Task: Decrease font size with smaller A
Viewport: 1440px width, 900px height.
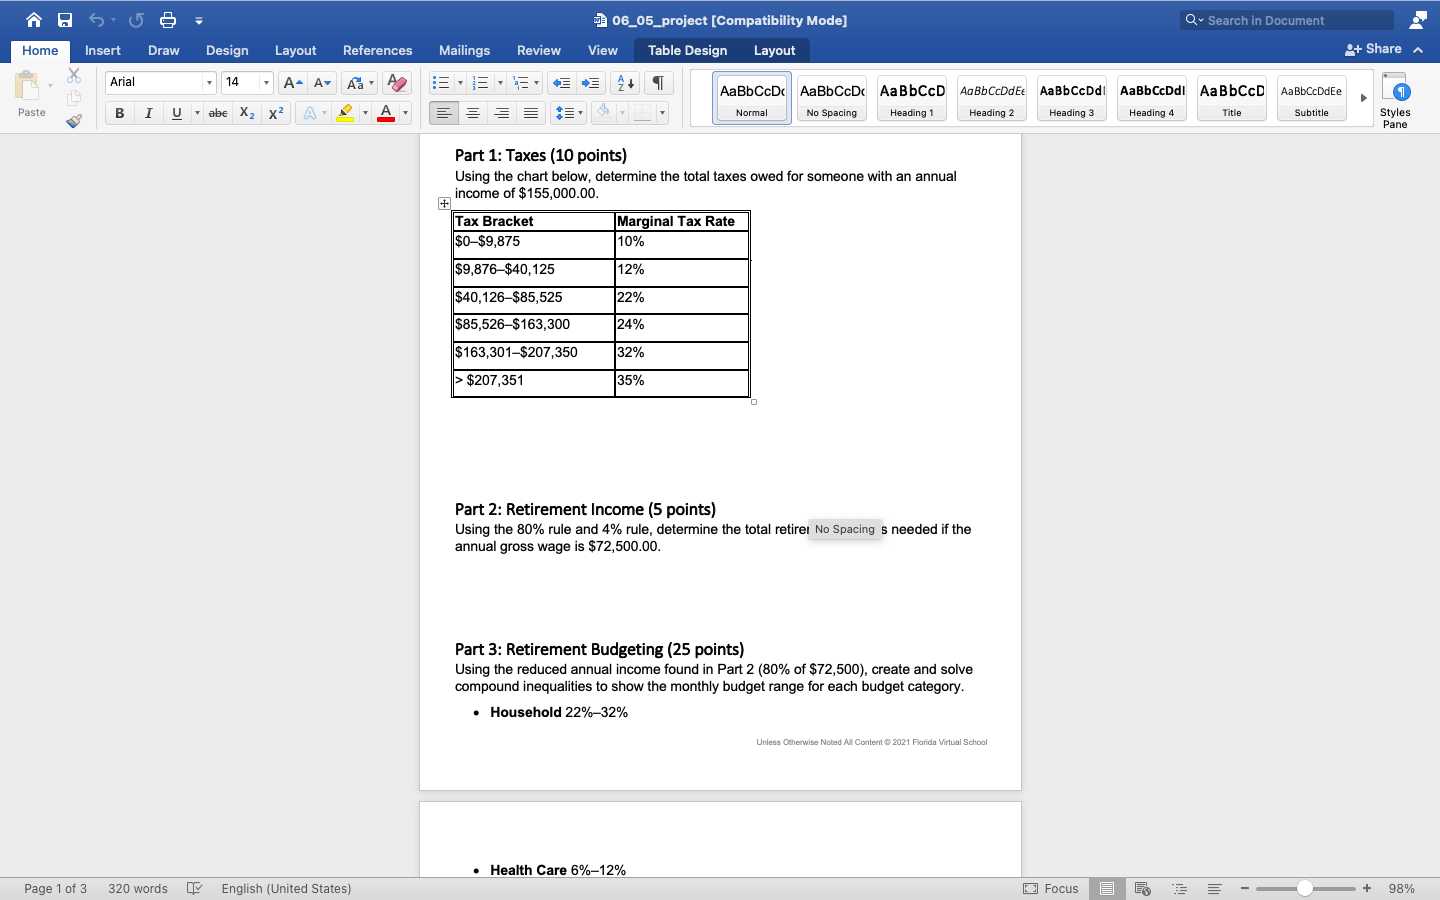Action: 322,83
